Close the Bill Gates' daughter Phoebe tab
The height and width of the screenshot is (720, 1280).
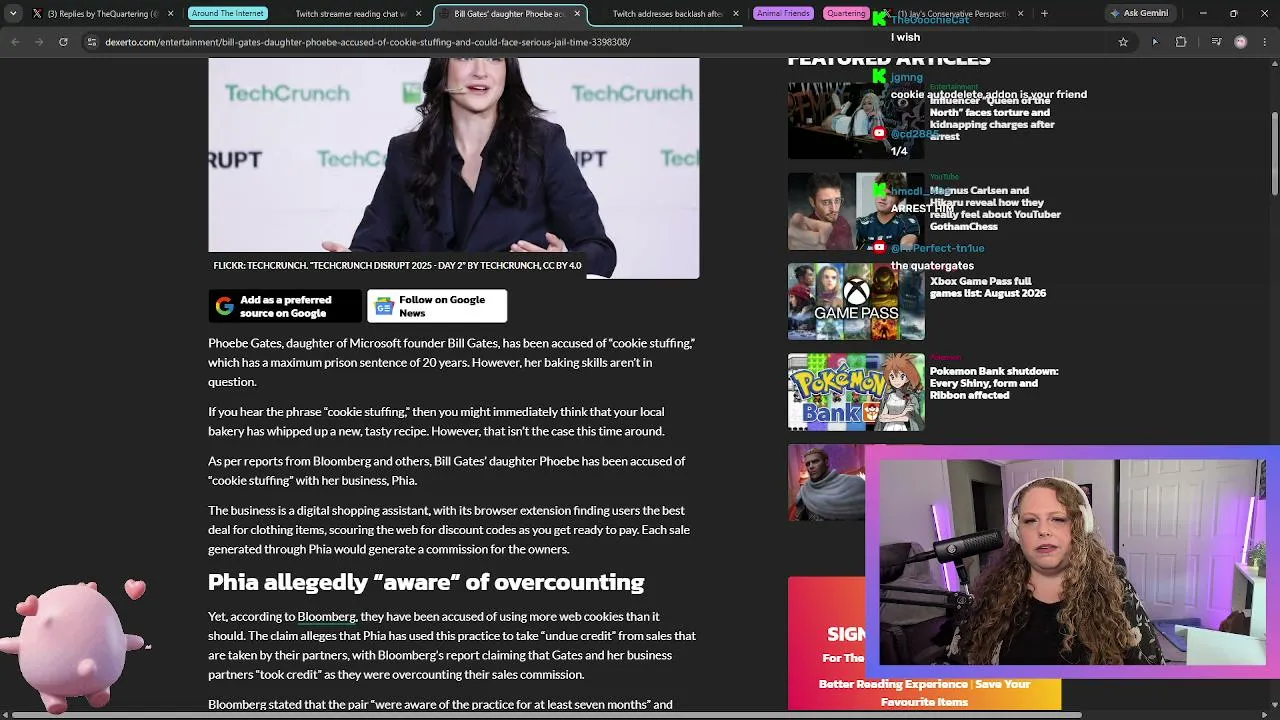coord(577,14)
